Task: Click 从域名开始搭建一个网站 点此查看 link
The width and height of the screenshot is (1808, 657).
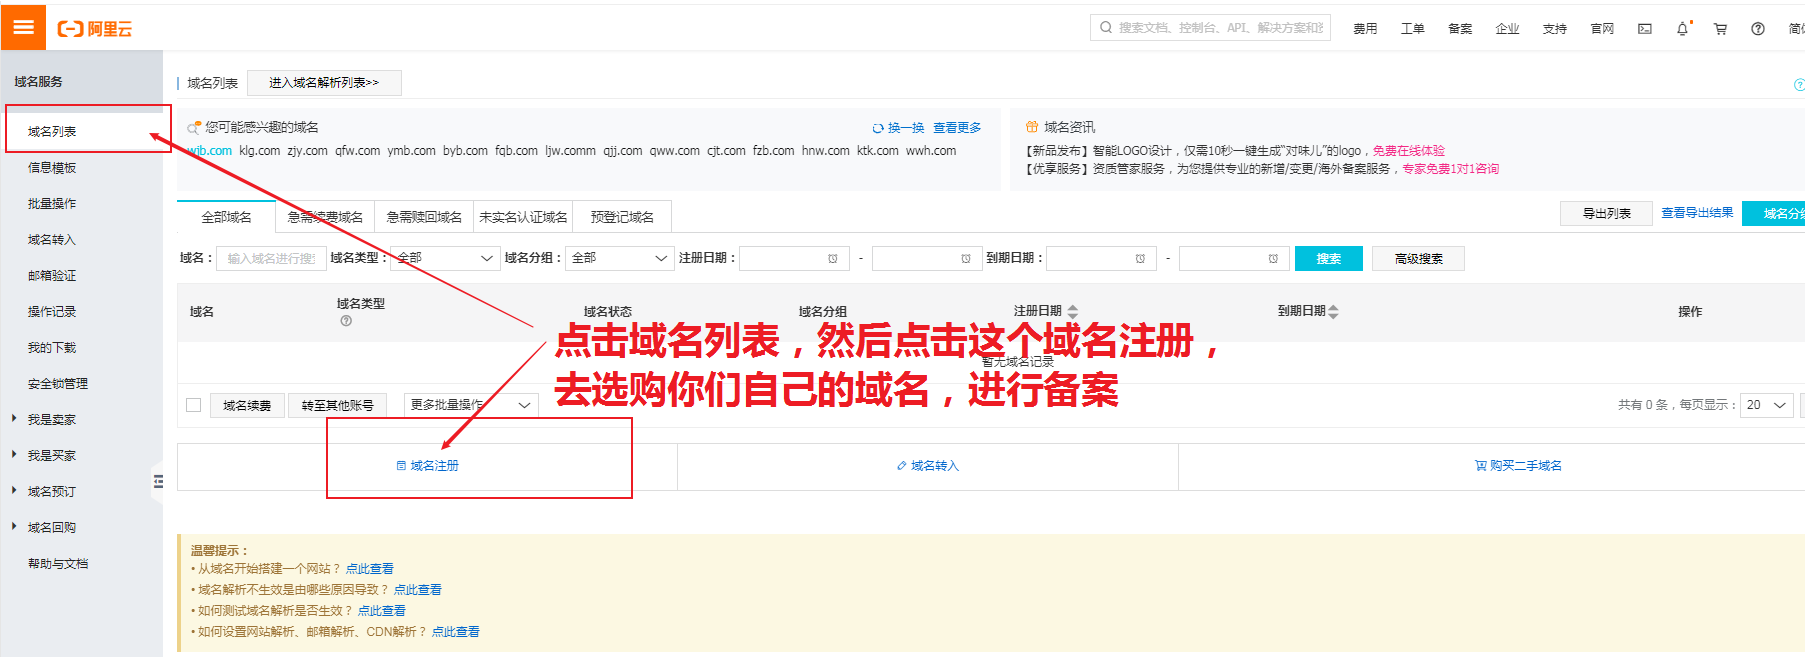Action: click(x=370, y=569)
